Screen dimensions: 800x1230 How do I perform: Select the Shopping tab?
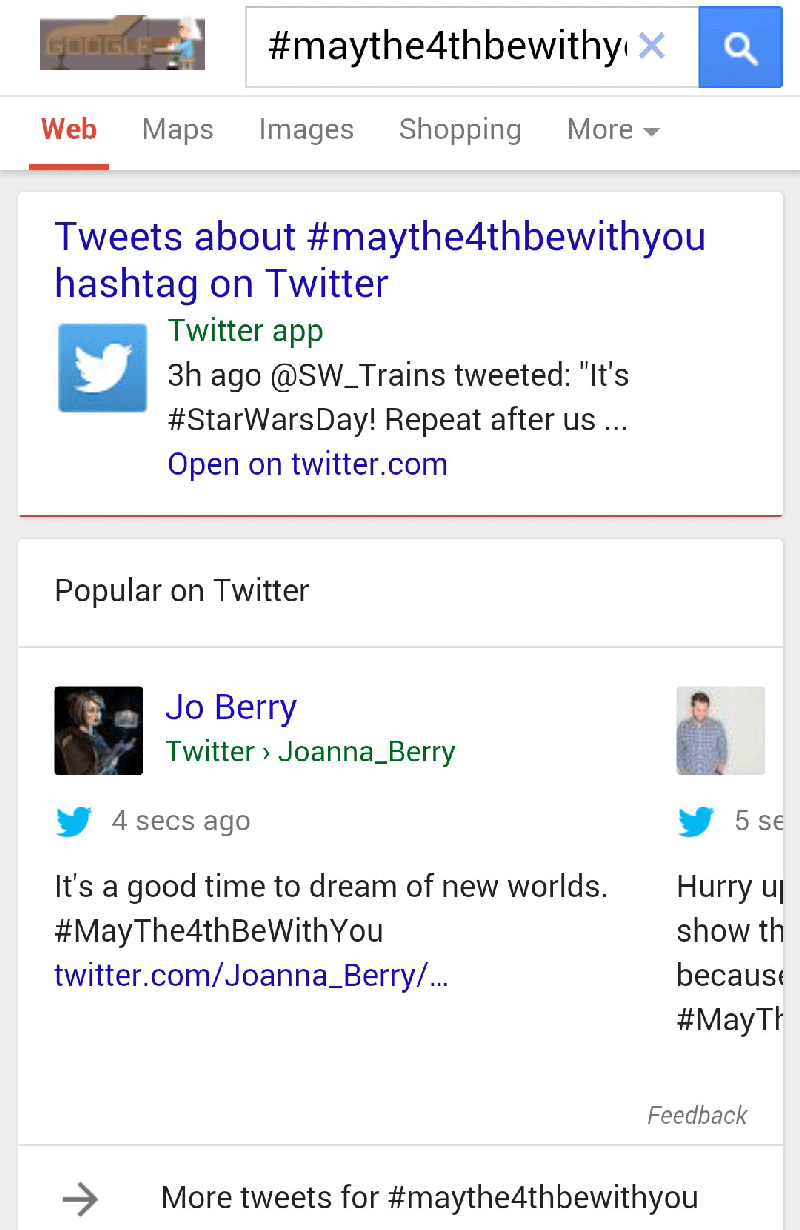click(x=460, y=130)
